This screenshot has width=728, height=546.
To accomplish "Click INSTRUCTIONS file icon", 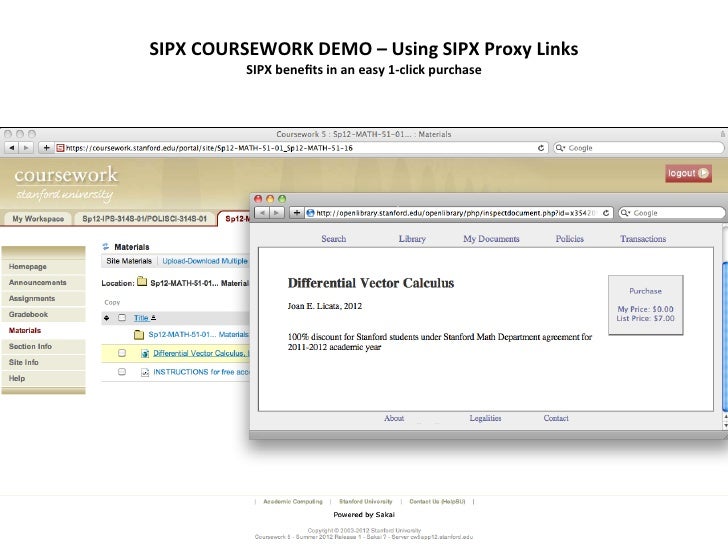I will [145, 372].
